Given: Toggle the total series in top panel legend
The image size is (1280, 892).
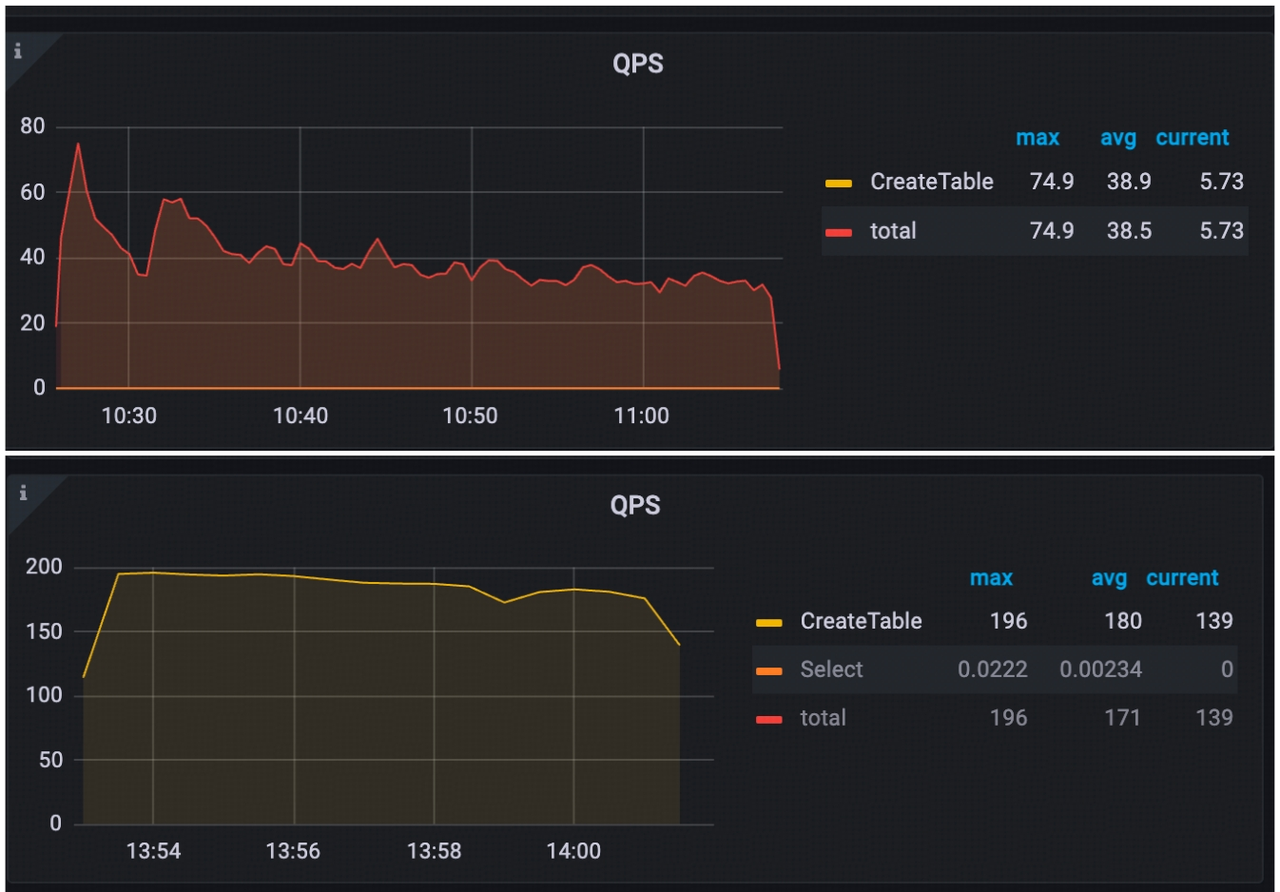Looking at the screenshot, I should click(x=890, y=231).
